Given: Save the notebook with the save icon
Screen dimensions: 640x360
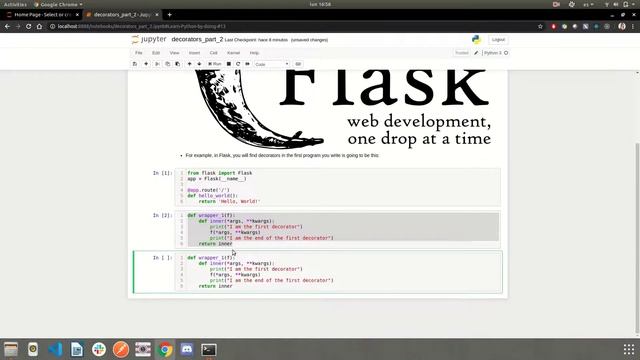Looking at the screenshot, I should [x=135, y=64].
